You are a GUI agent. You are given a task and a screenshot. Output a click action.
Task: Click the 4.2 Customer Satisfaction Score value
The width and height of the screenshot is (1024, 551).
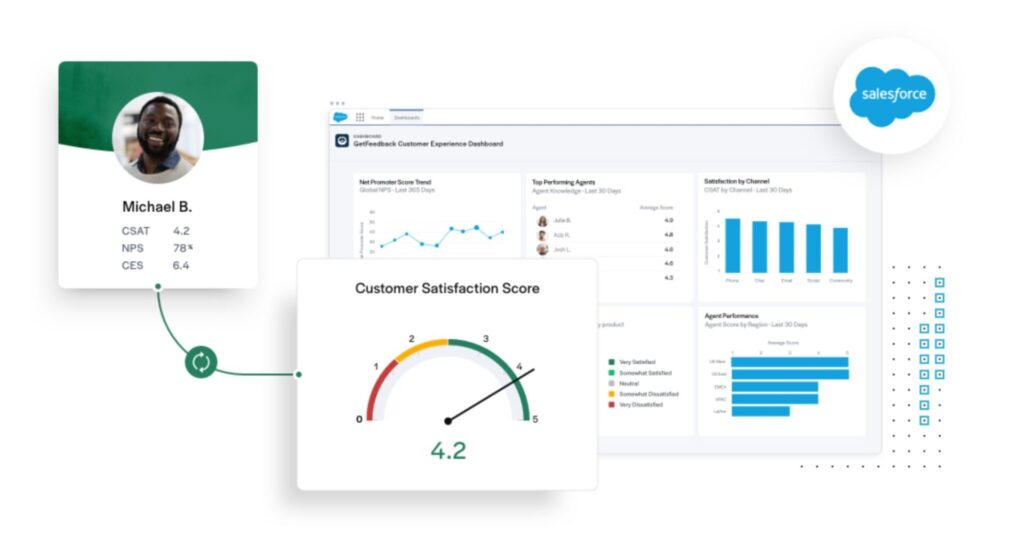pyautogui.click(x=448, y=451)
